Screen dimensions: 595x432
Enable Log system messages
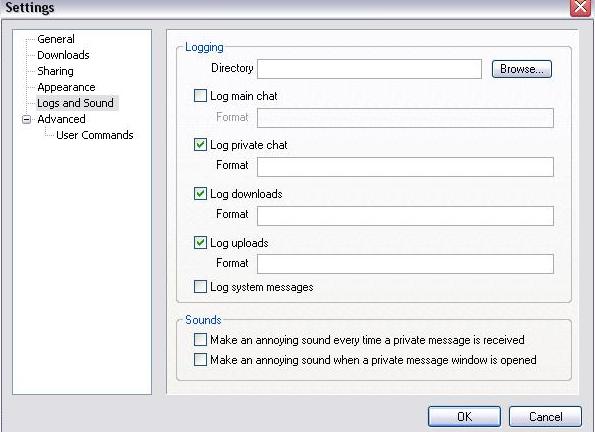click(200, 286)
